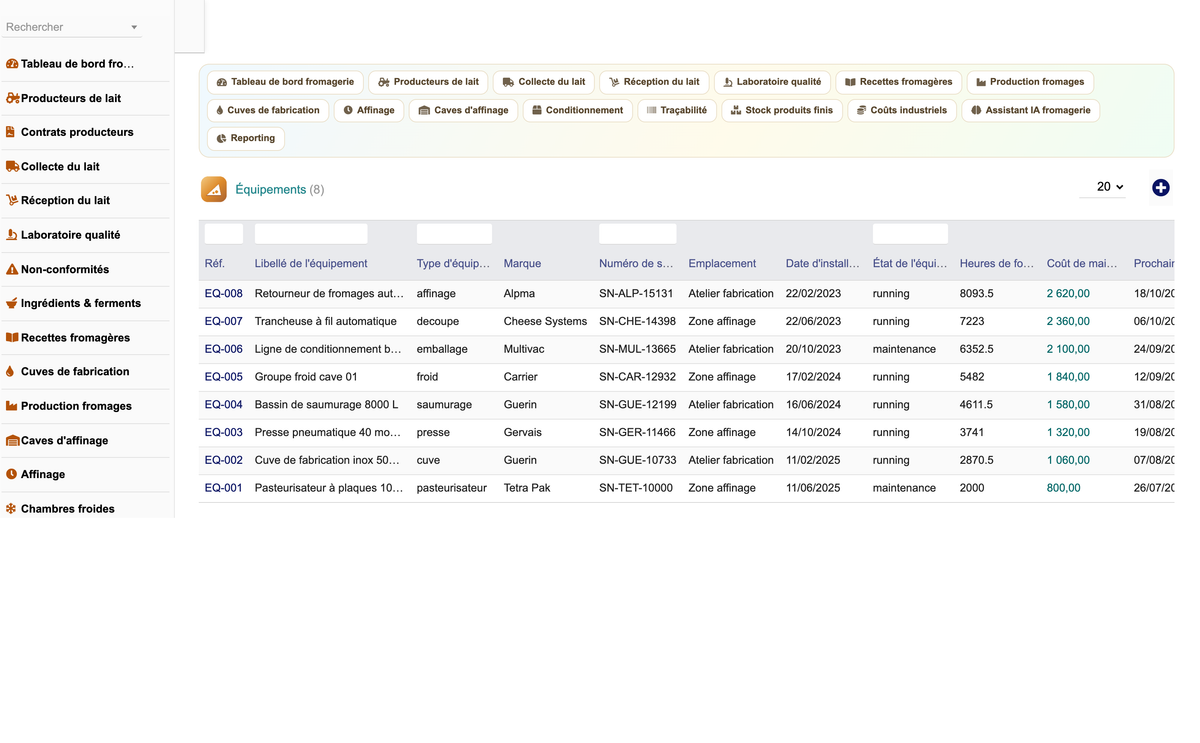
Task: Open equipment record EQ-004
Action: click(224, 405)
